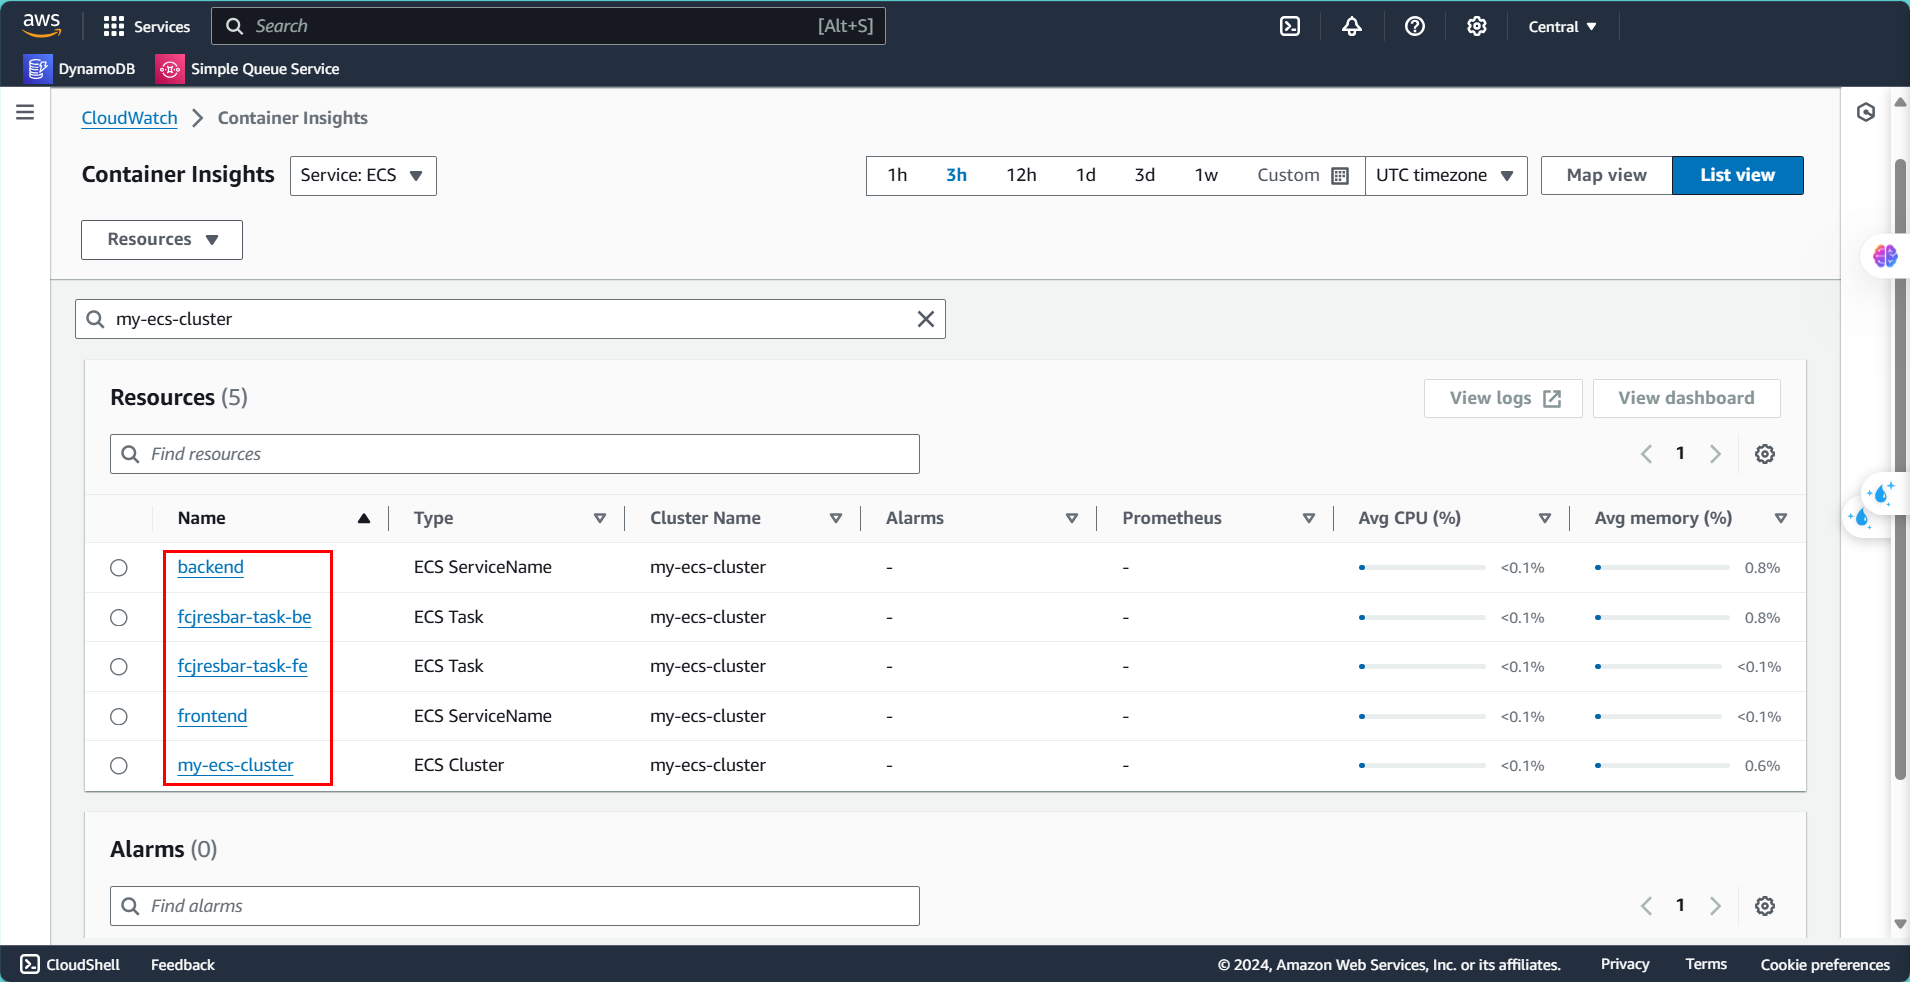
Task: Select the fcjresbar-task-be radio button
Action: (119, 618)
